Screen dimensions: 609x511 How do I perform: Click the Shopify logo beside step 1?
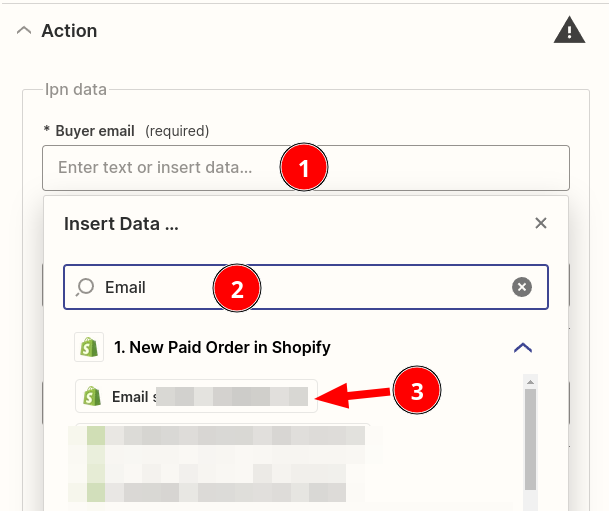click(x=89, y=347)
